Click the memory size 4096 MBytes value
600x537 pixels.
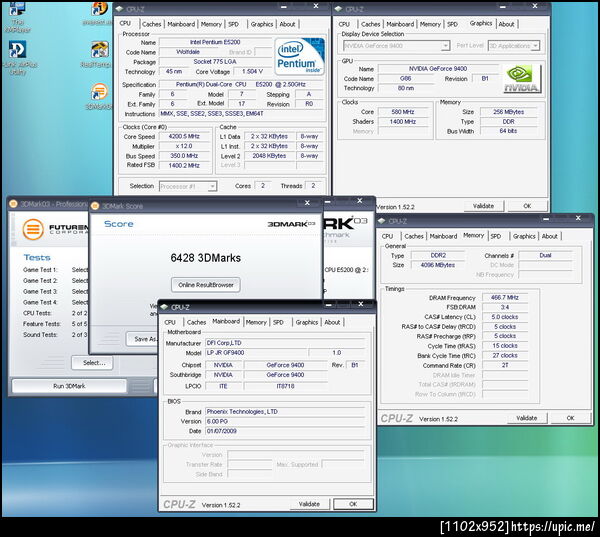438,265
